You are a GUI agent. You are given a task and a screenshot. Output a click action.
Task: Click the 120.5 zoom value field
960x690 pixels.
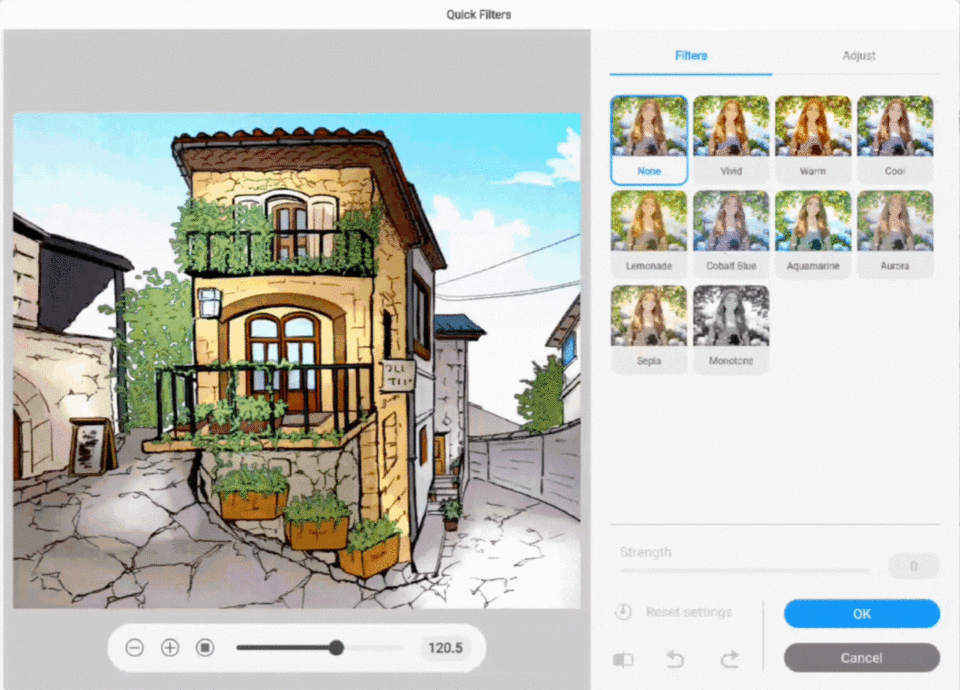pos(445,647)
